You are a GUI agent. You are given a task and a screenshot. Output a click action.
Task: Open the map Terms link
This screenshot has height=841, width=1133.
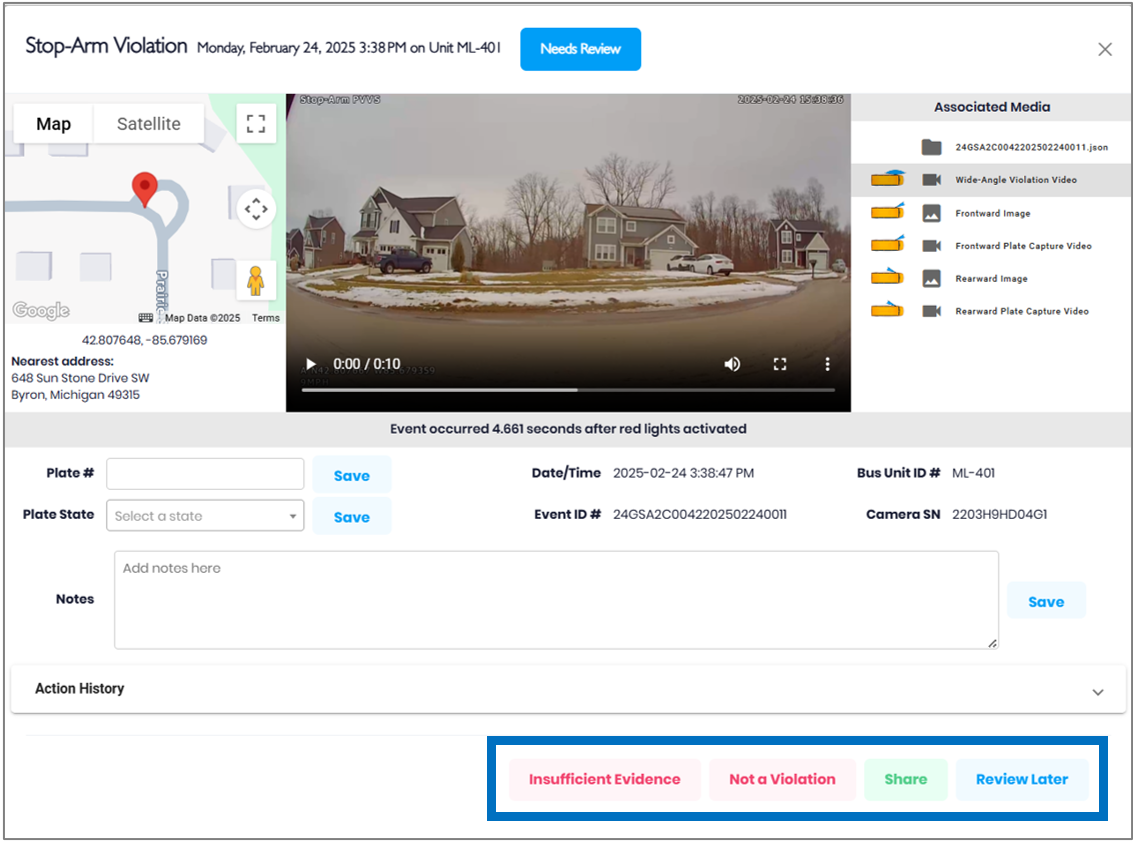265,318
